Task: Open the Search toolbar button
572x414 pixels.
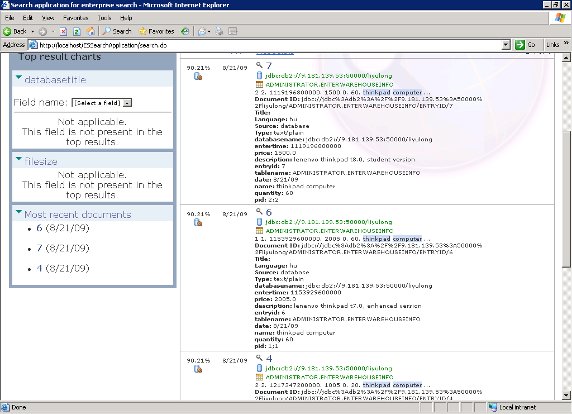Action: [x=116, y=31]
